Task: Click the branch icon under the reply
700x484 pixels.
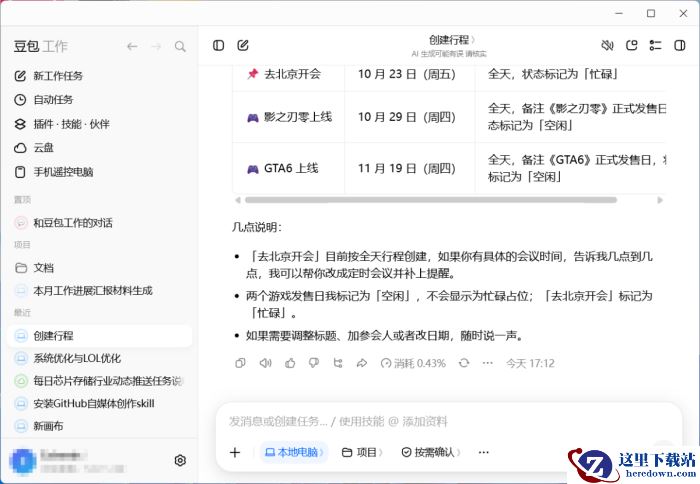Action: [338, 363]
